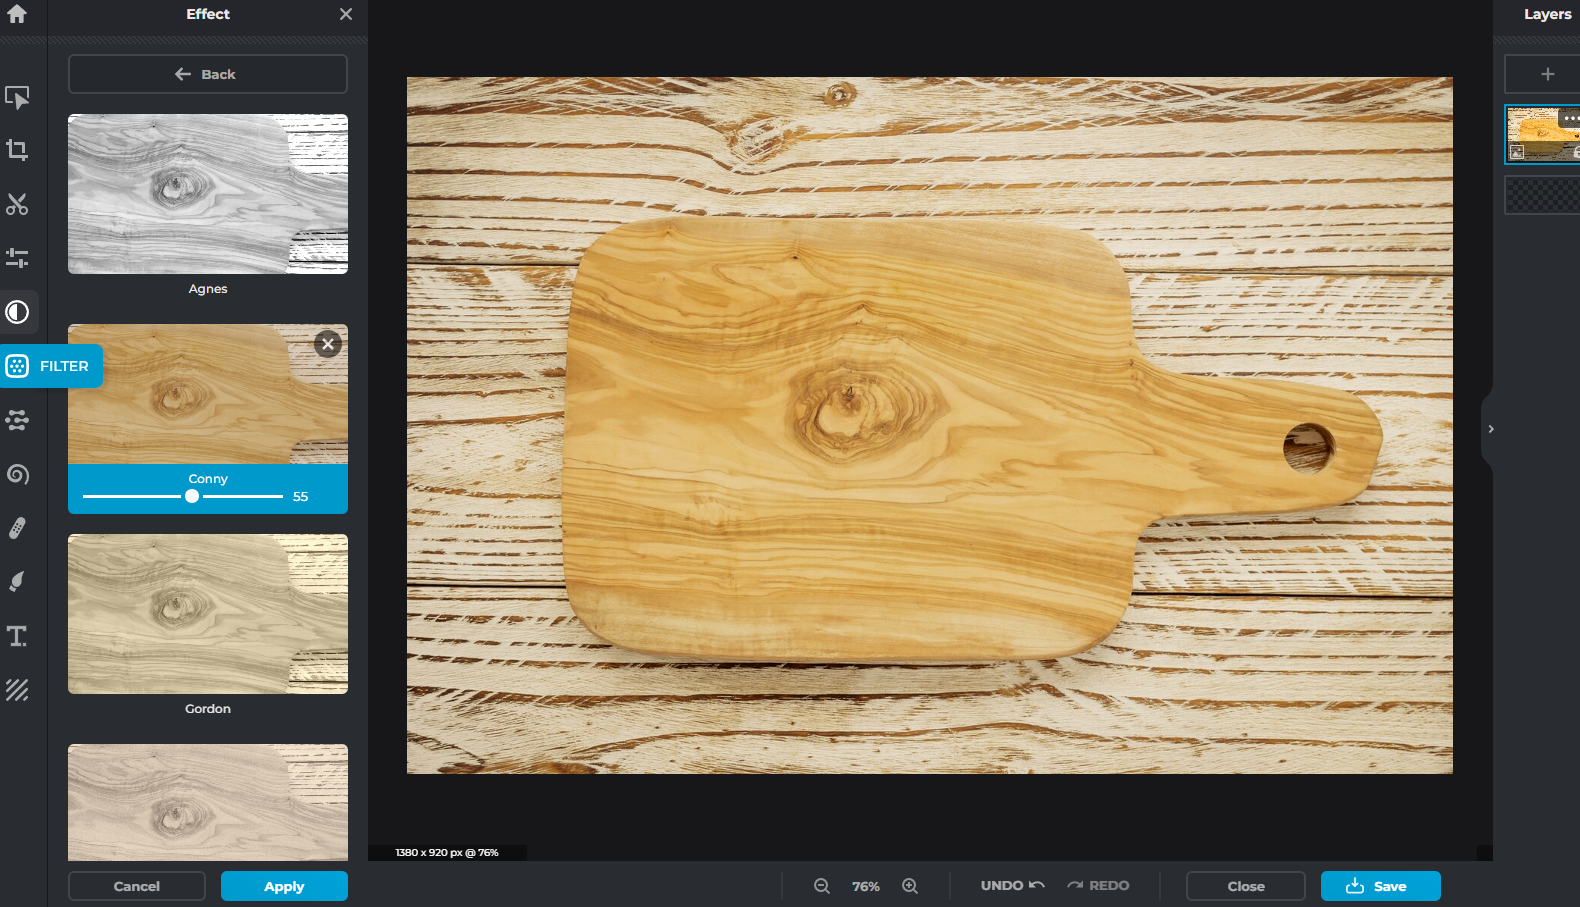Image resolution: width=1580 pixels, height=907 pixels.
Task: Open the highlighted Filter tool tab
Action: click(52, 366)
